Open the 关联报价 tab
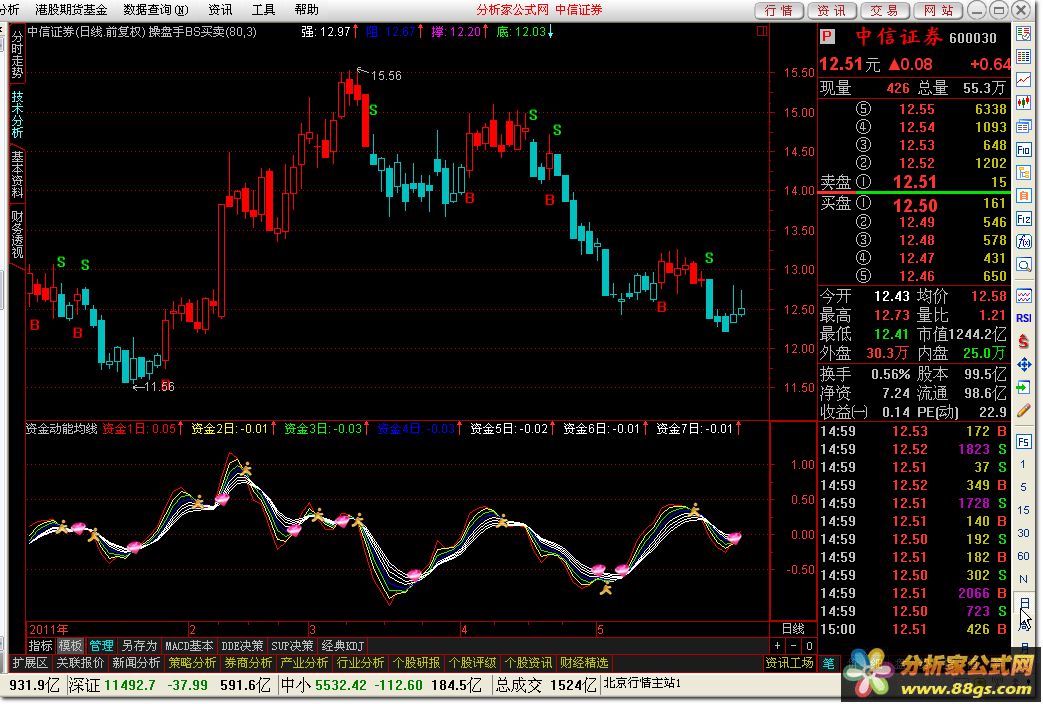This screenshot has width=1043, height=704. point(80,663)
